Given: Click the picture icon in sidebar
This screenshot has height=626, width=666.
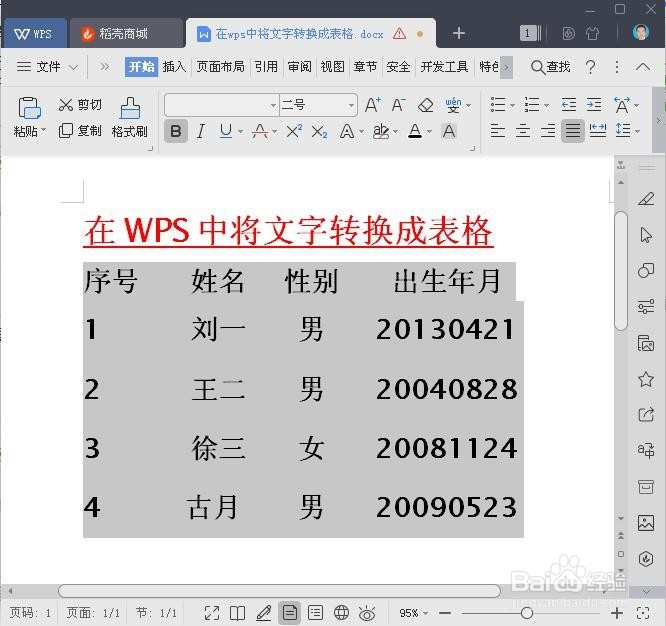Looking at the screenshot, I should pyautogui.click(x=646, y=523).
